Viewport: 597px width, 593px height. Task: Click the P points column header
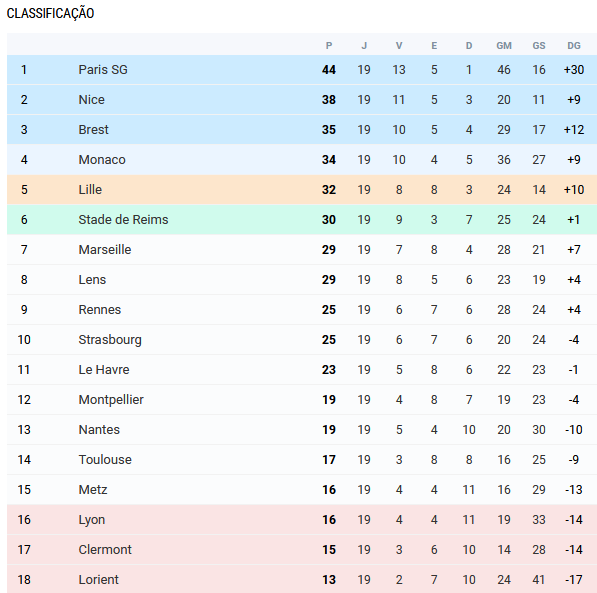(329, 46)
